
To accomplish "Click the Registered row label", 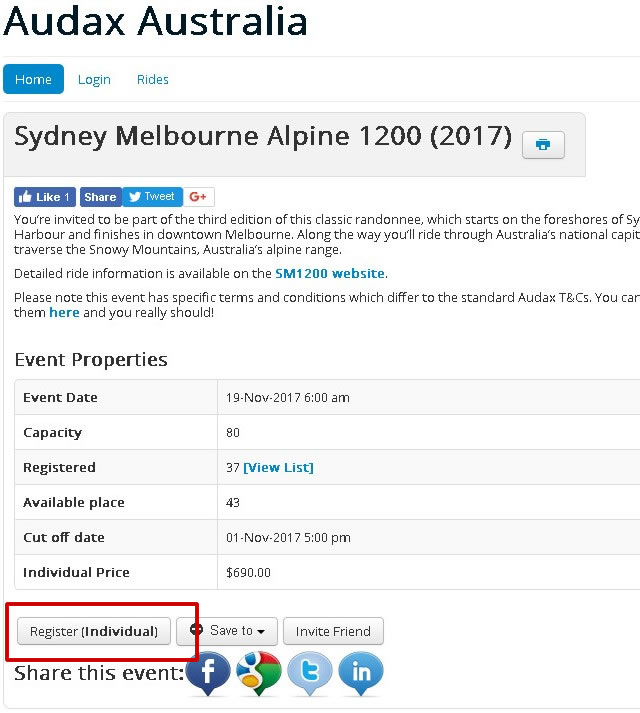I will (x=60, y=467).
